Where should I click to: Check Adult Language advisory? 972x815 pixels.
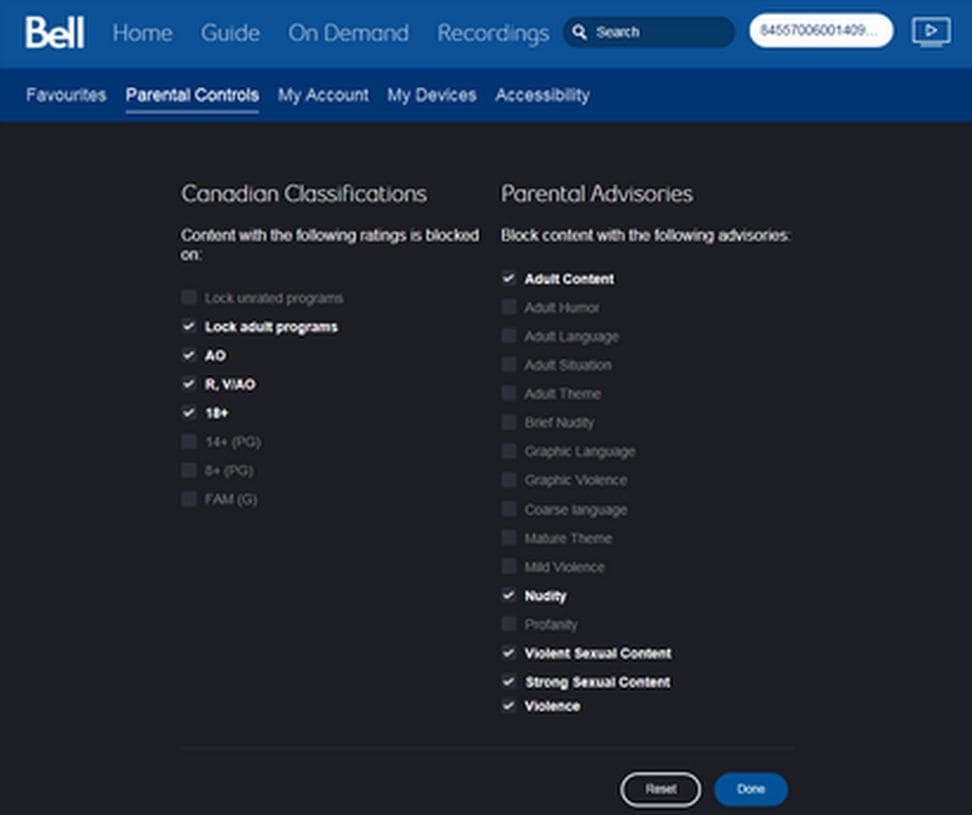[509, 336]
